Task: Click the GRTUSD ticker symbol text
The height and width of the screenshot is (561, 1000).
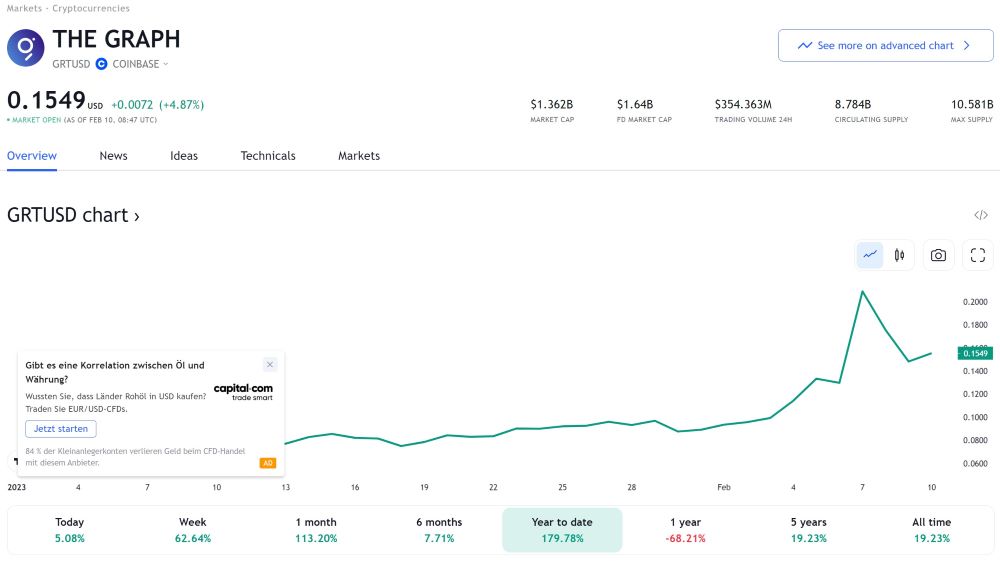Action: pos(71,64)
